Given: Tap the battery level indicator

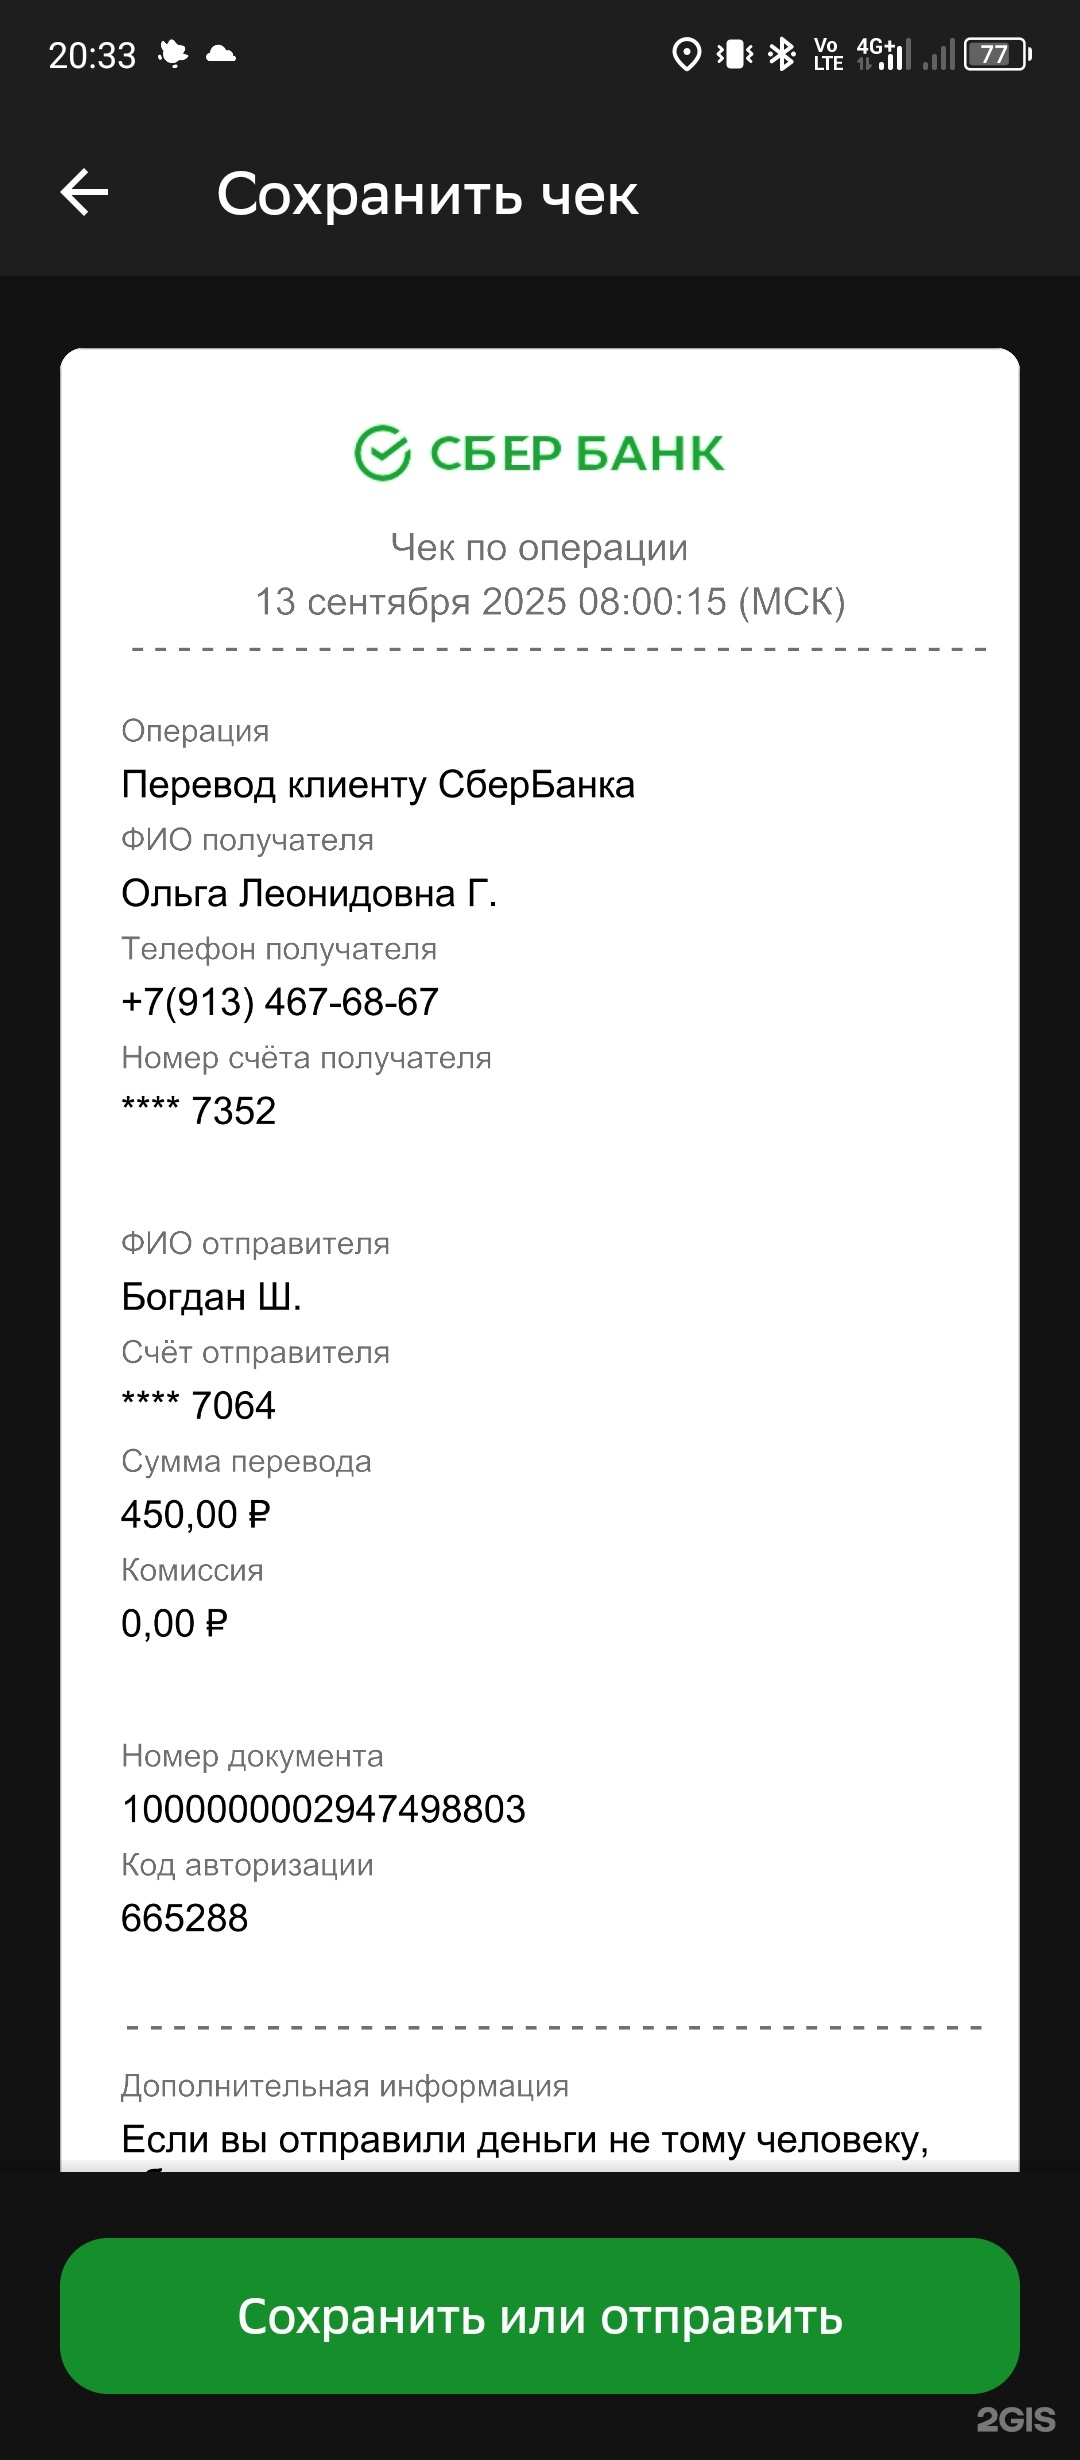Looking at the screenshot, I should [997, 54].
